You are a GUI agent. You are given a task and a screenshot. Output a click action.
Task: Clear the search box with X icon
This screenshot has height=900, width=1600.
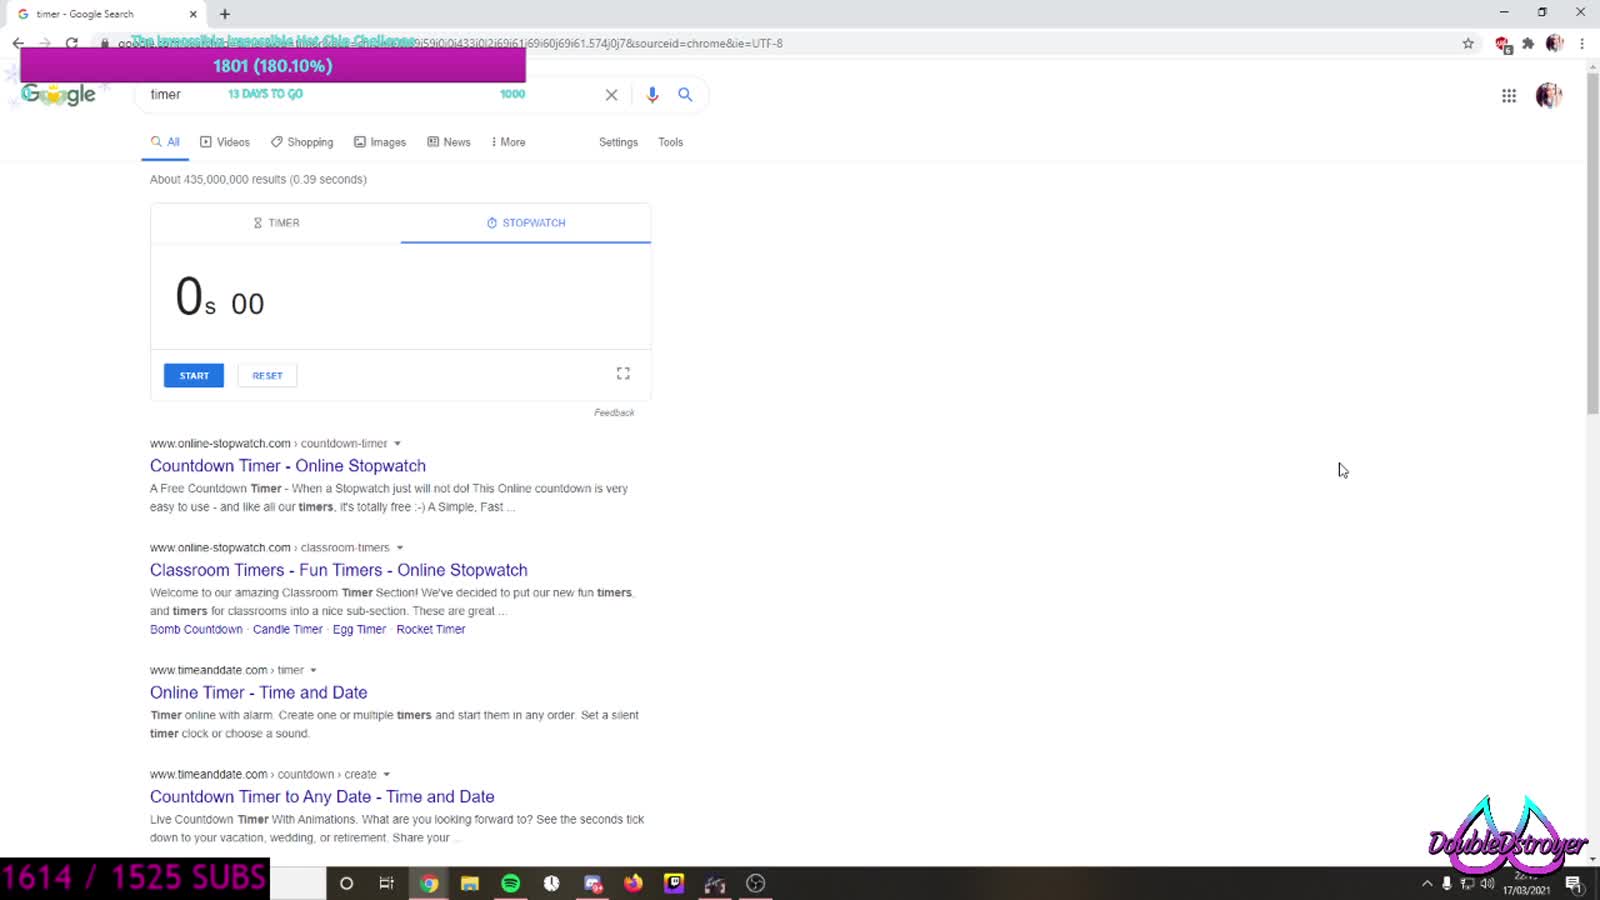pos(611,95)
